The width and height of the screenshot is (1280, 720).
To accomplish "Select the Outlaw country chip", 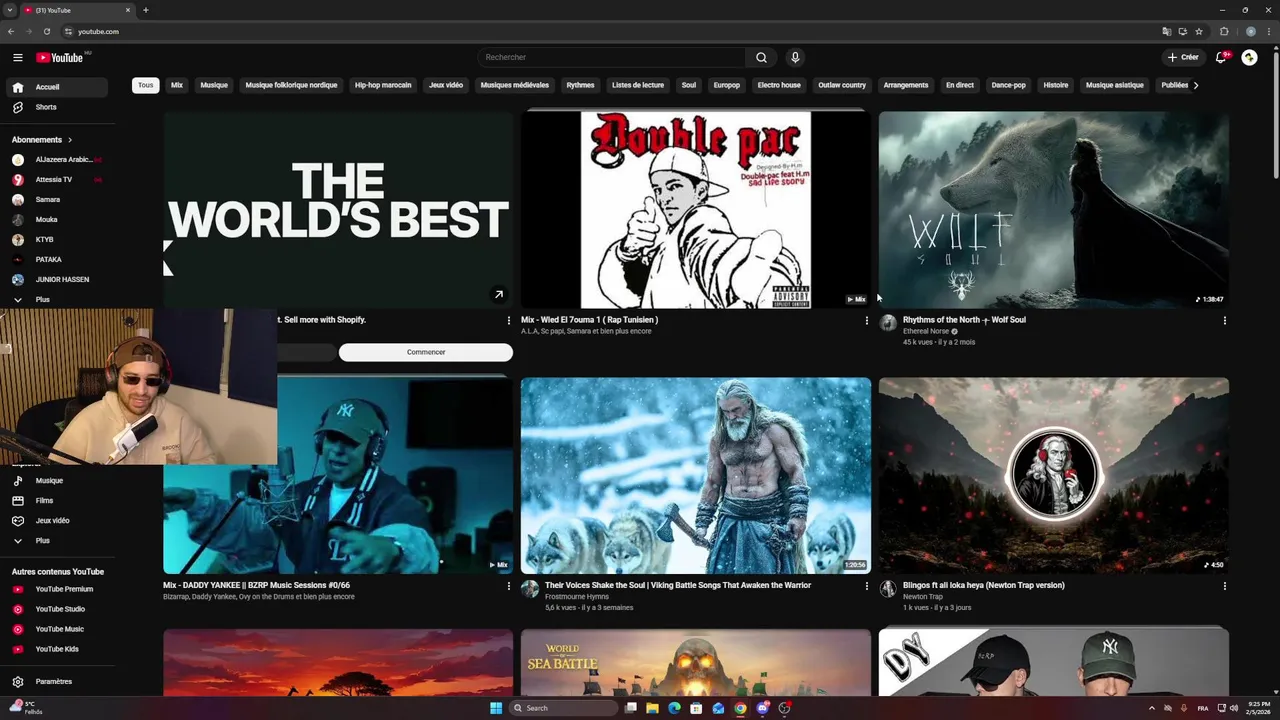I will tap(842, 85).
